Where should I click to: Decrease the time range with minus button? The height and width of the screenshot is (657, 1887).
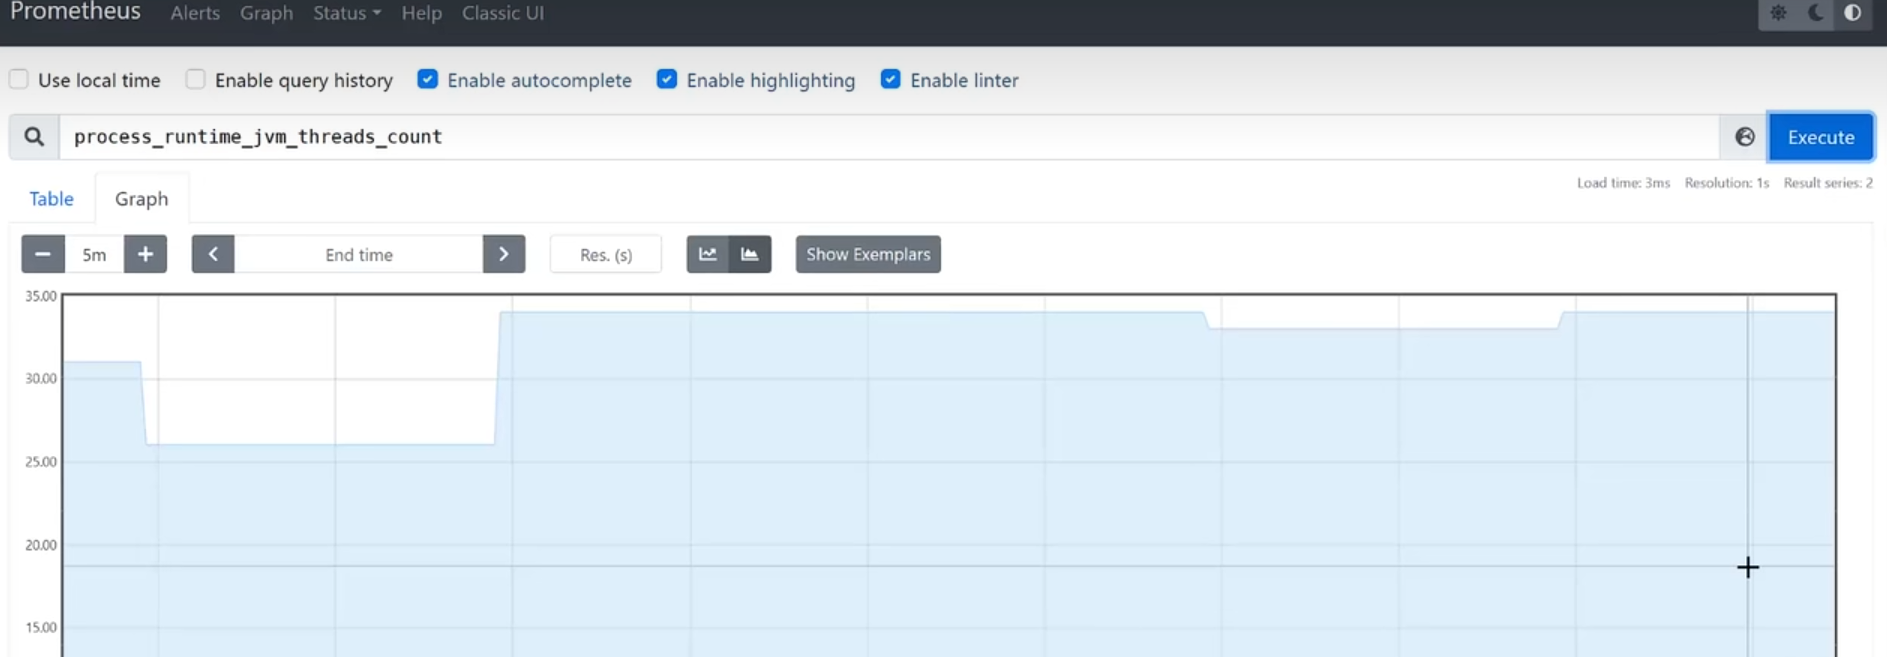(43, 254)
